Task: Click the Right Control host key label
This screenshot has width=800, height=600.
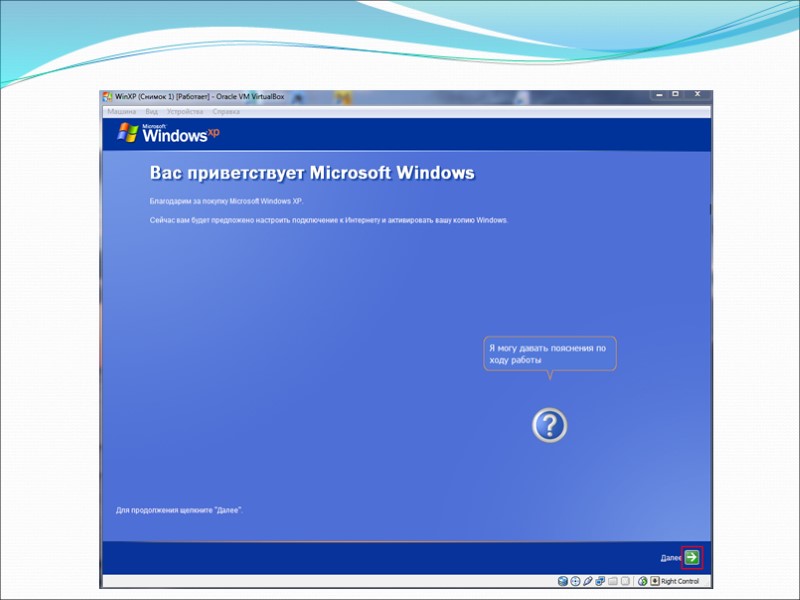Action: [680, 581]
